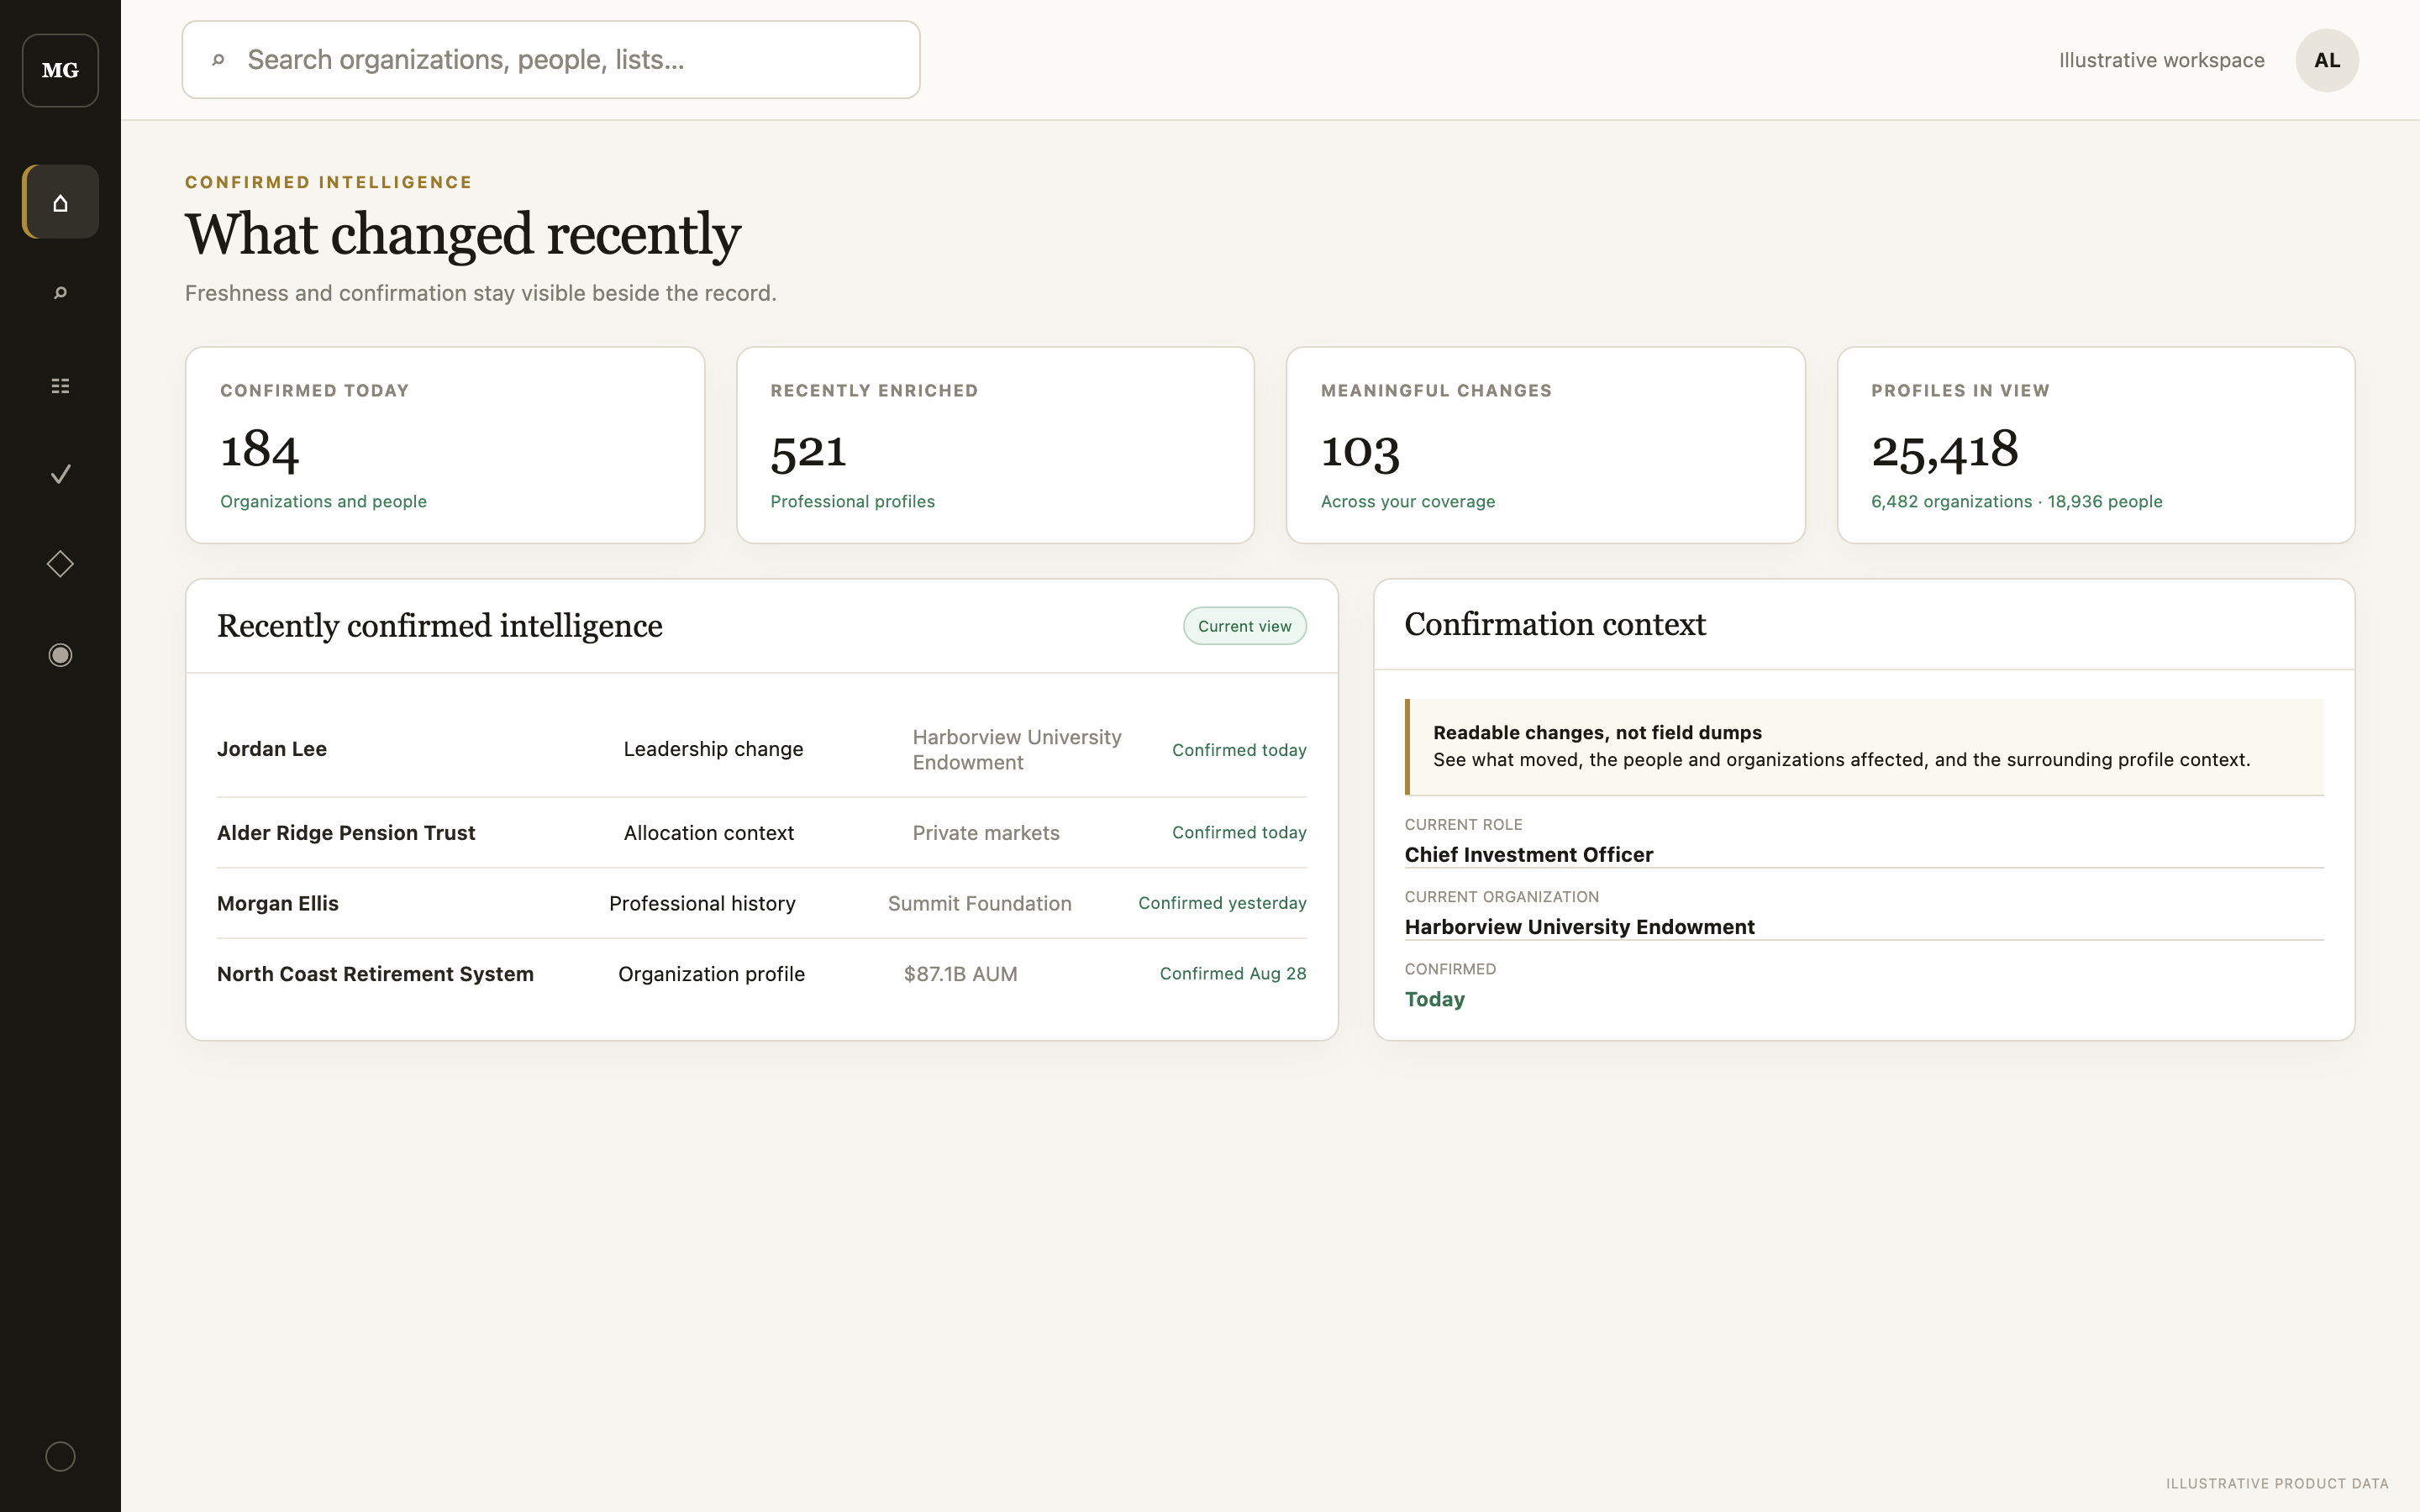
Task: Open the Meaningful Changes card showing 103
Action: tap(1545, 445)
